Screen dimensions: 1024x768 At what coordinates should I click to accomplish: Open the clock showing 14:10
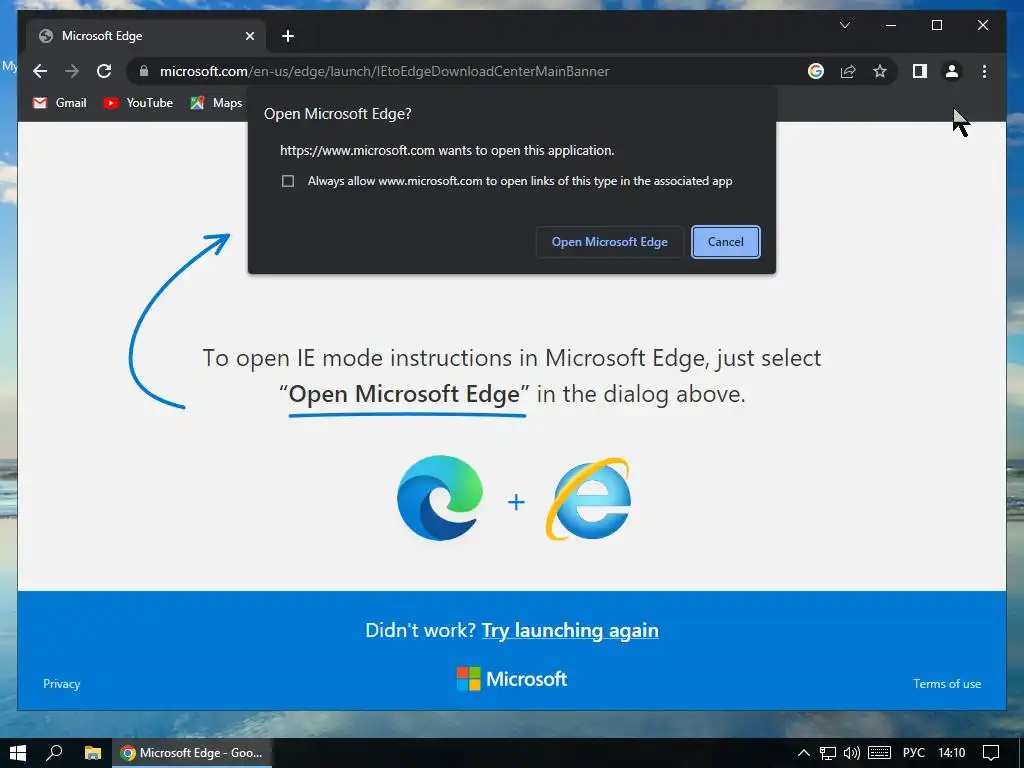pos(952,753)
